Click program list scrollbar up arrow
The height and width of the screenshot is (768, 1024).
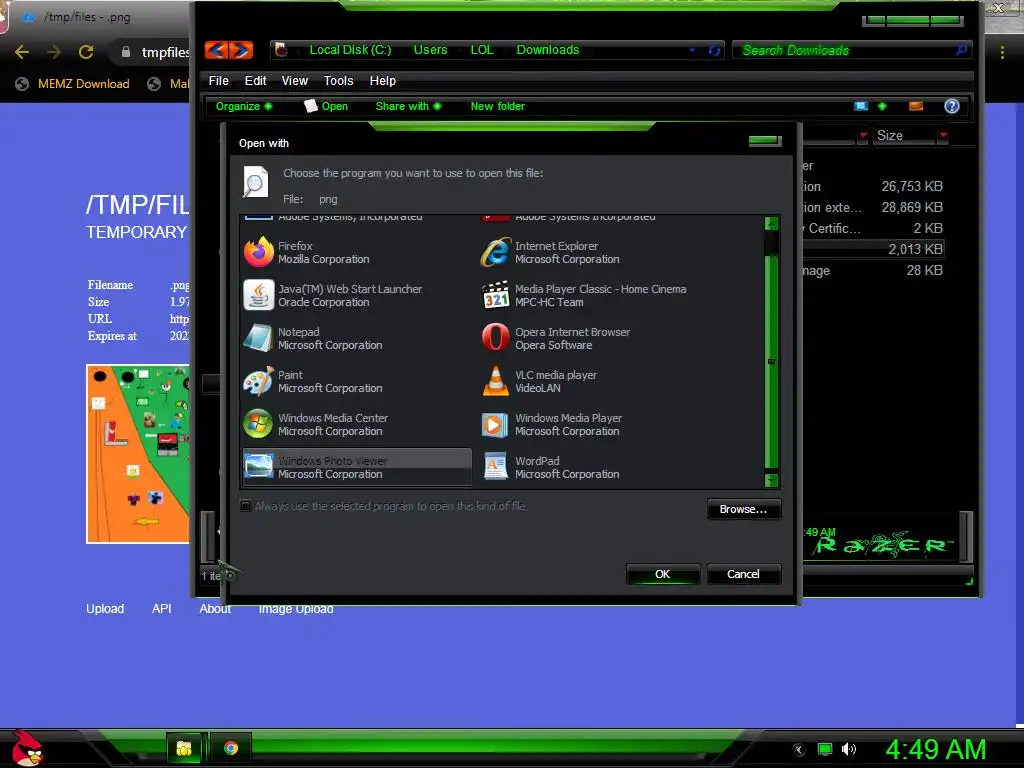point(771,223)
